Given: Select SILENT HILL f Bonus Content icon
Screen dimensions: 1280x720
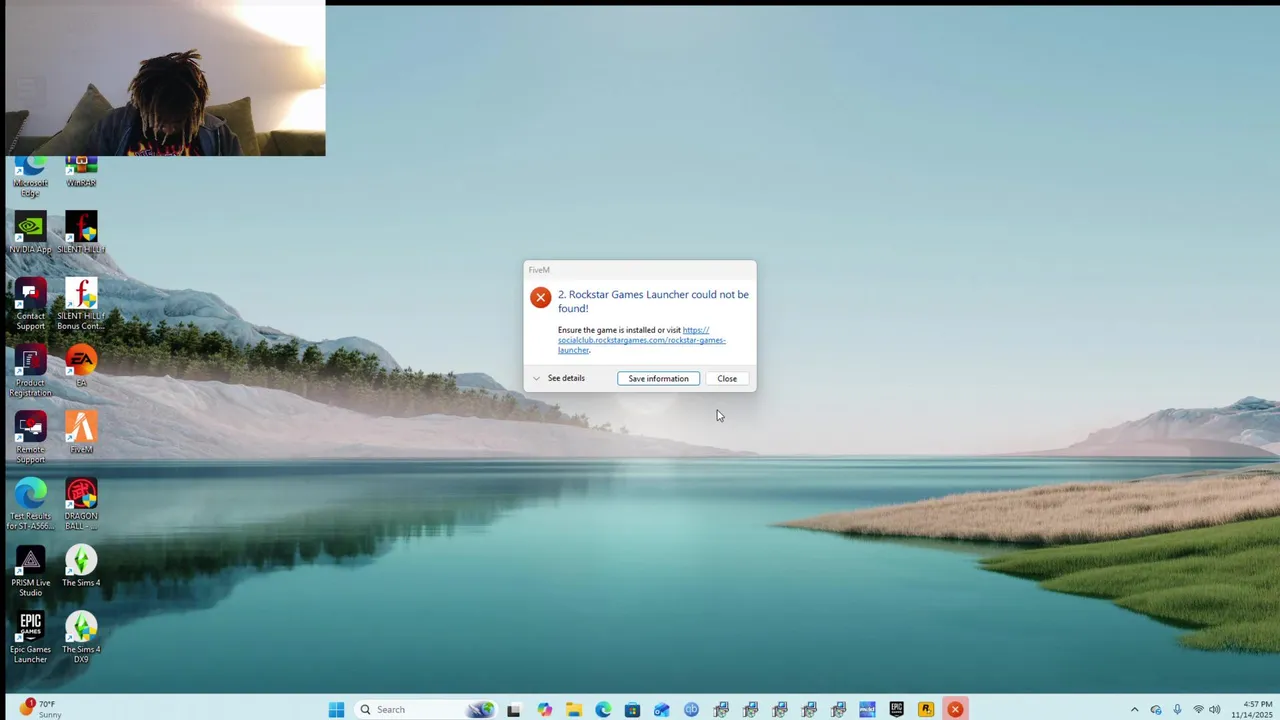Looking at the screenshot, I should [81, 304].
